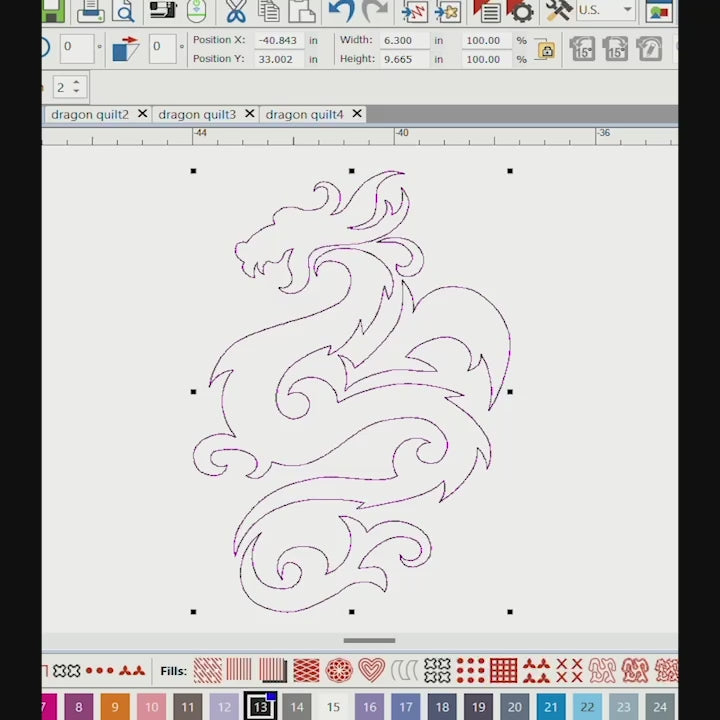
Task: Click the Redo arrow icon
Action: tap(376, 11)
